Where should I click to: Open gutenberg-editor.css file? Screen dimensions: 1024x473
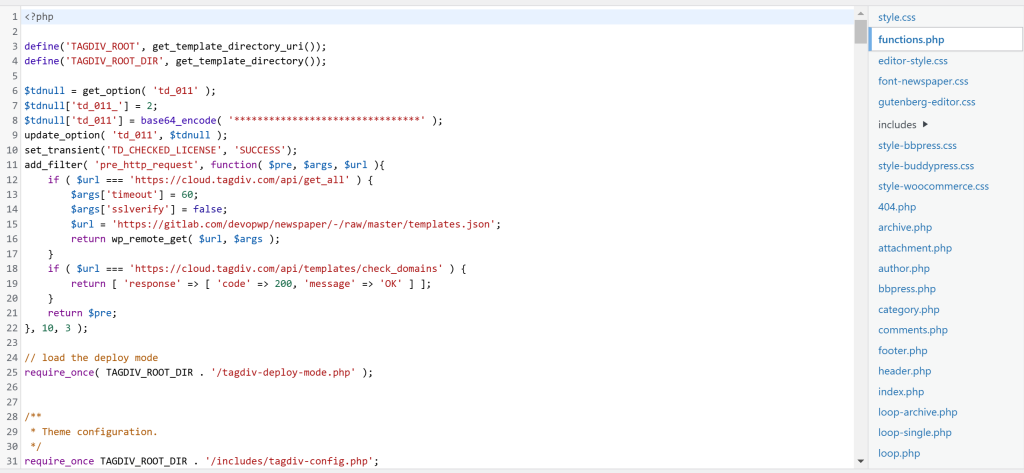tap(927, 103)
